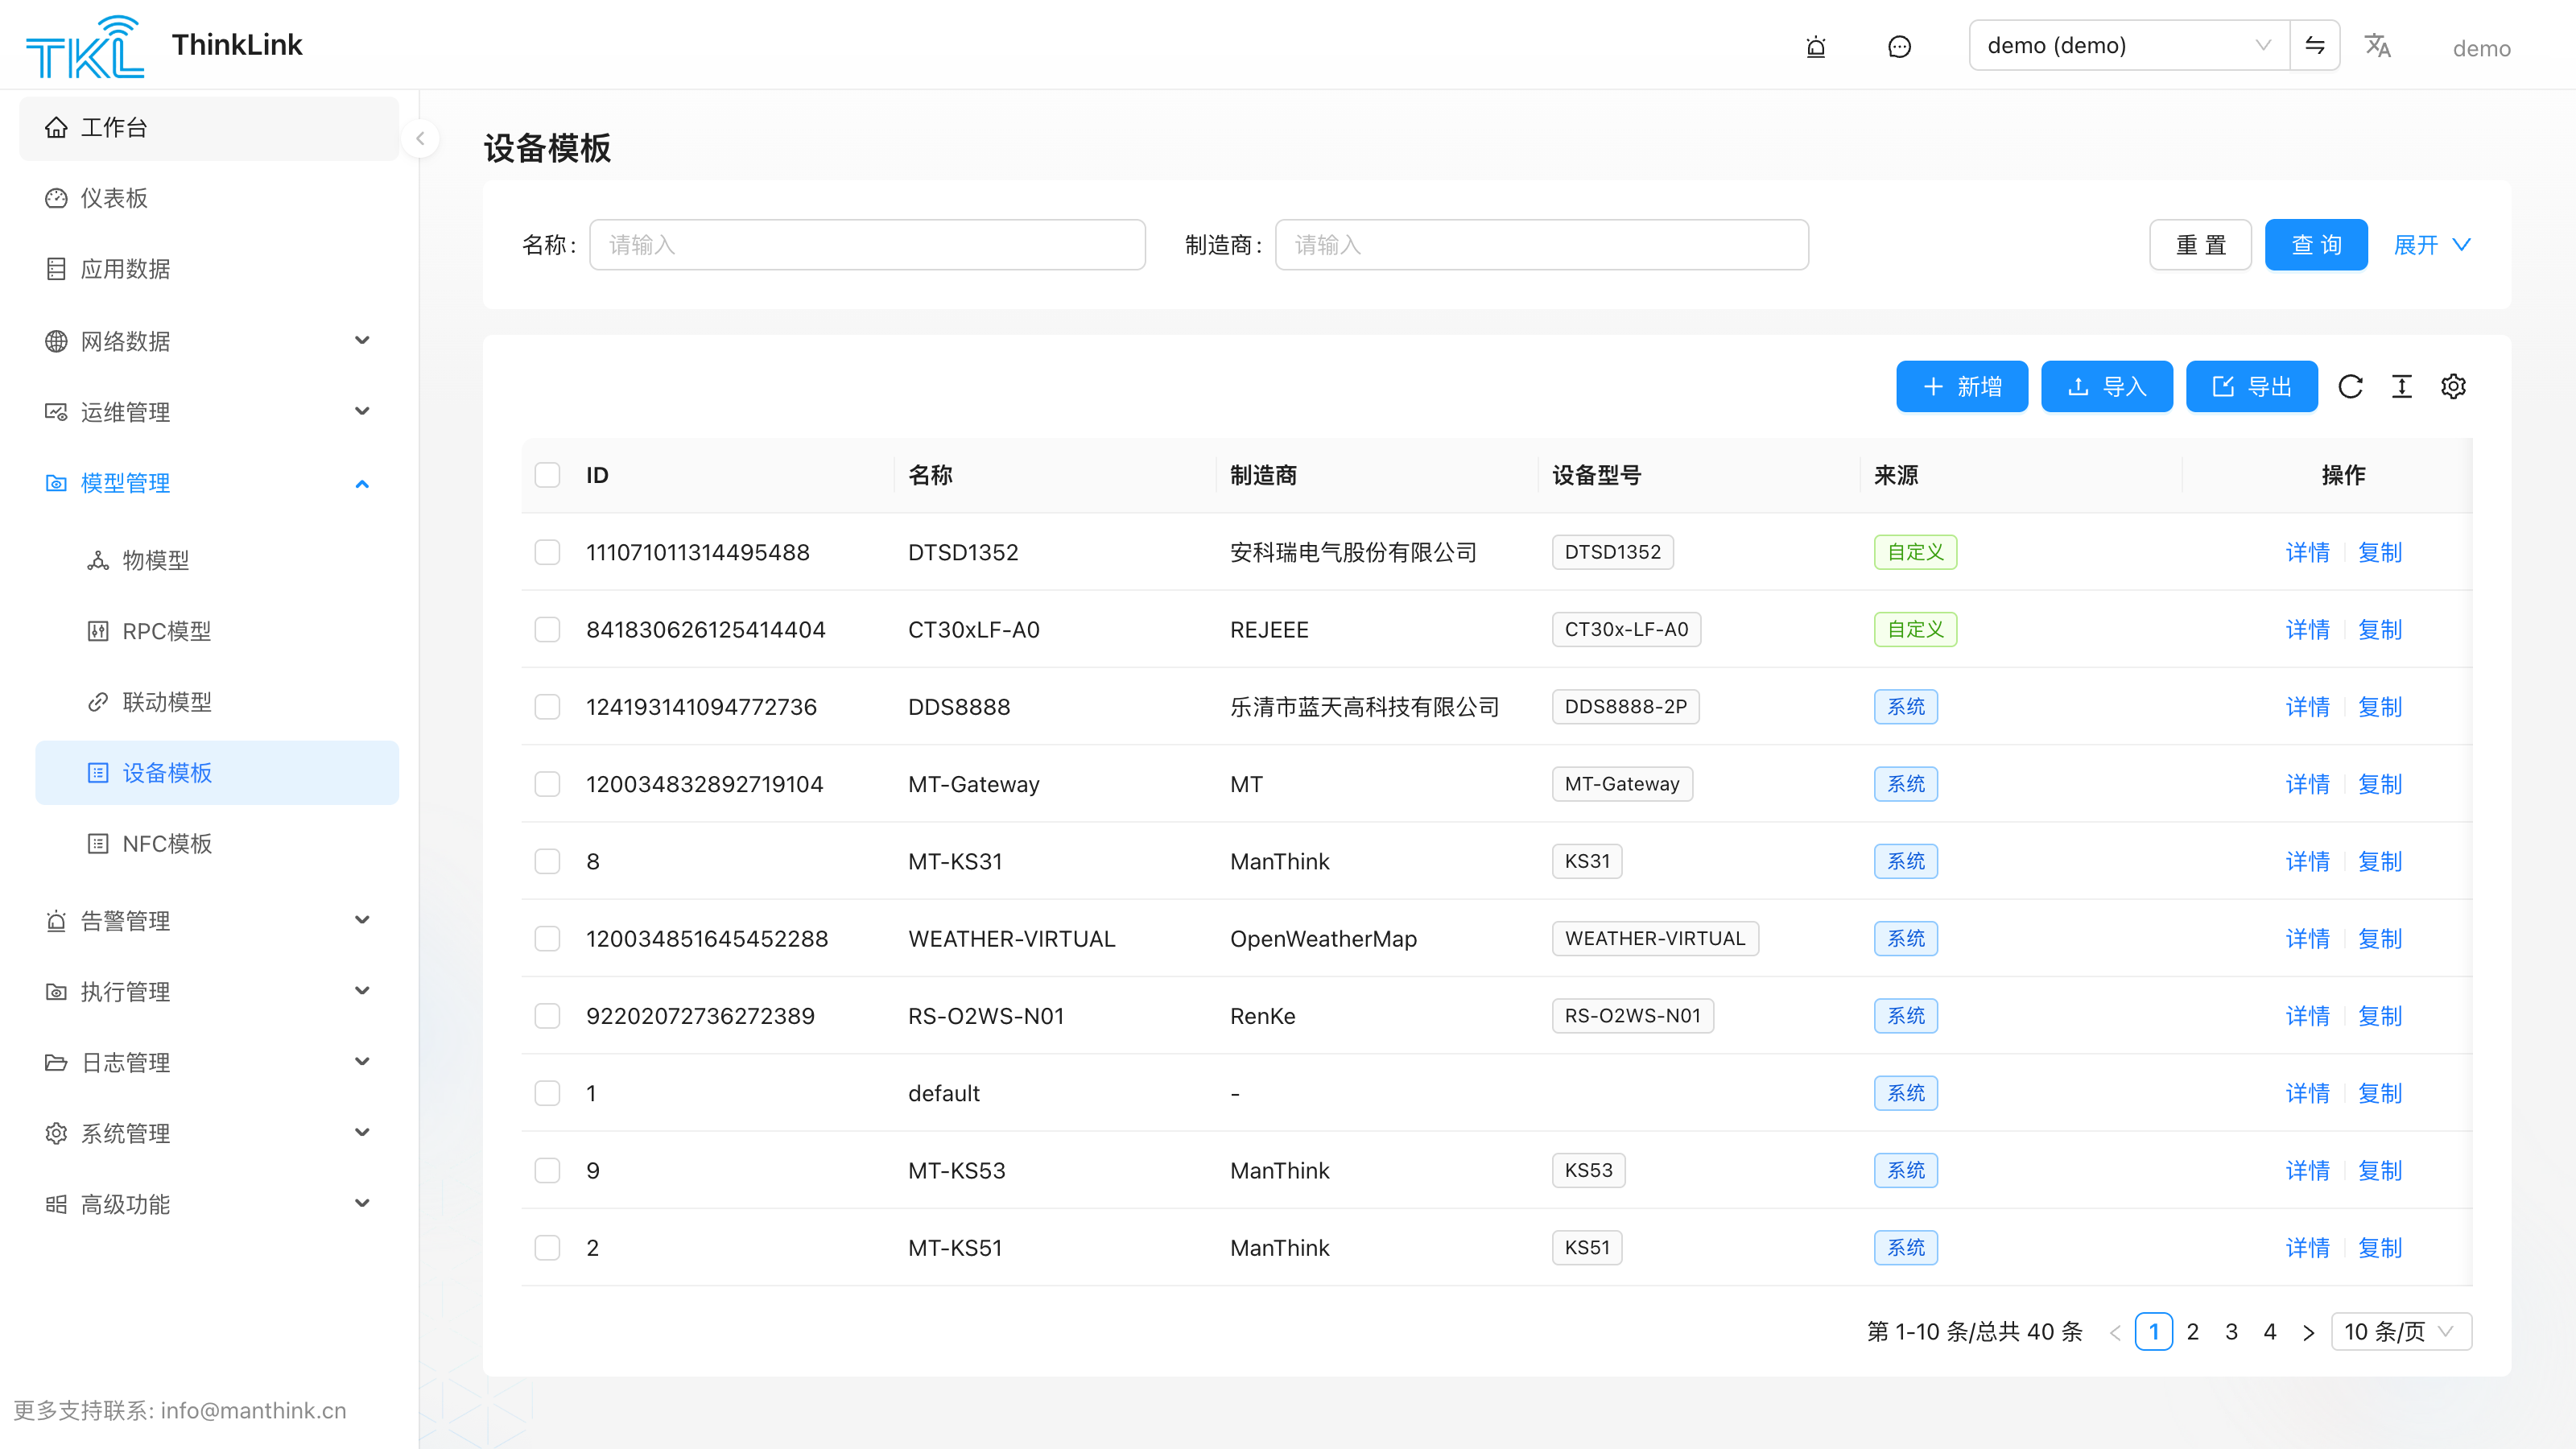Open 详情 for DTSD1352 row
This screenshot has height=1449, width=2576.
[x=2308, y=552]
